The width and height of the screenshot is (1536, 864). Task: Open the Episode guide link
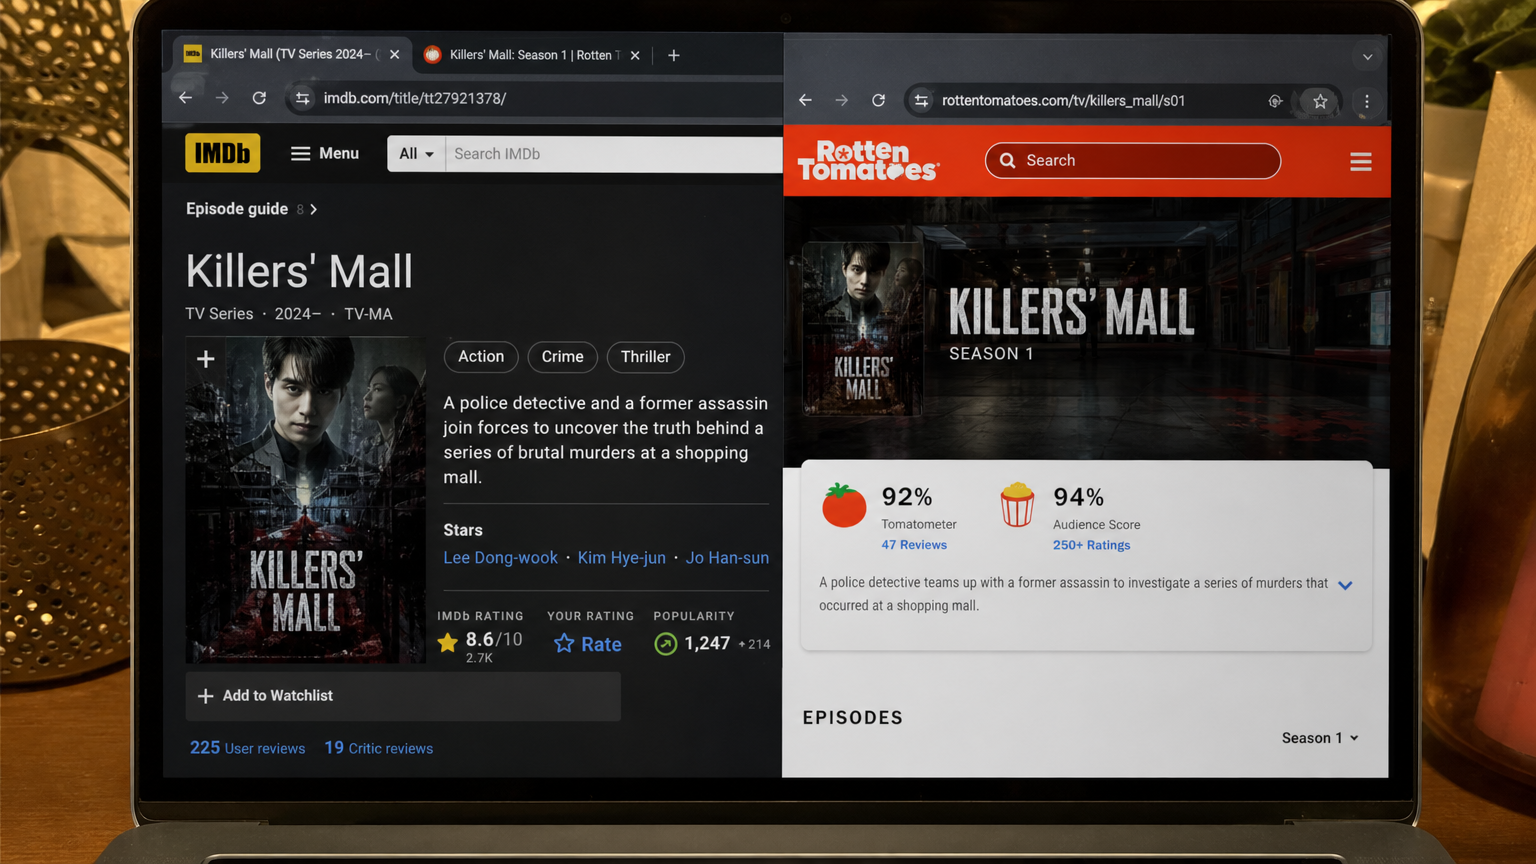[x=237, y=209]
